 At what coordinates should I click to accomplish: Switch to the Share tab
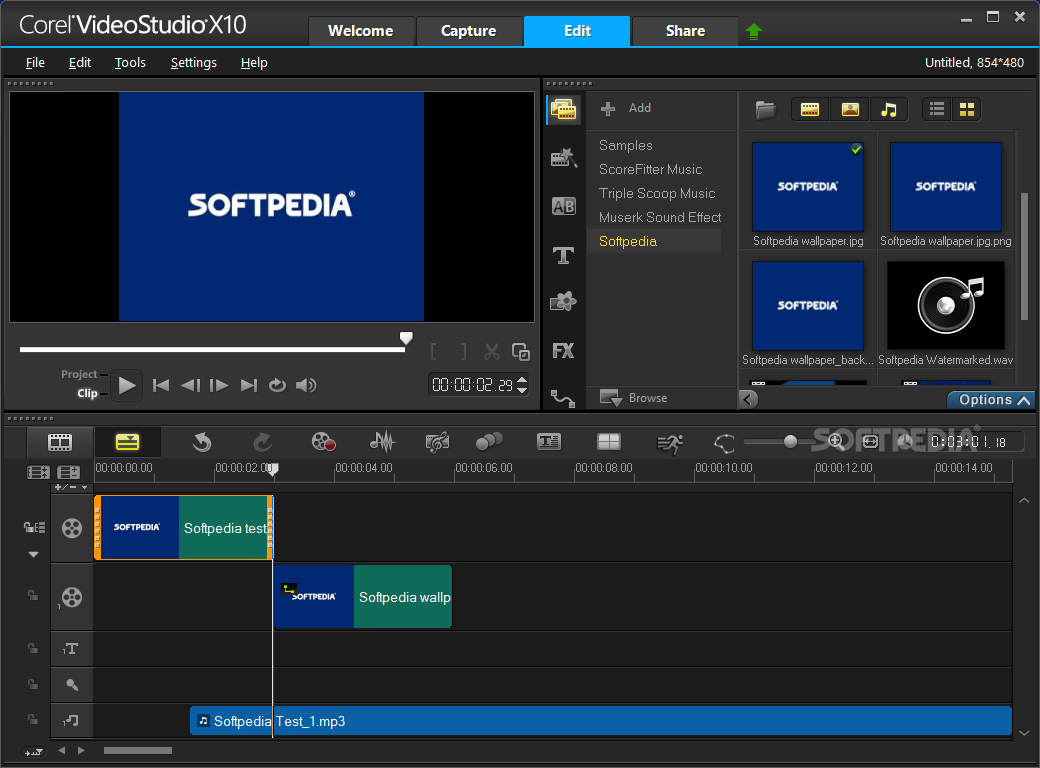point(685,31)
